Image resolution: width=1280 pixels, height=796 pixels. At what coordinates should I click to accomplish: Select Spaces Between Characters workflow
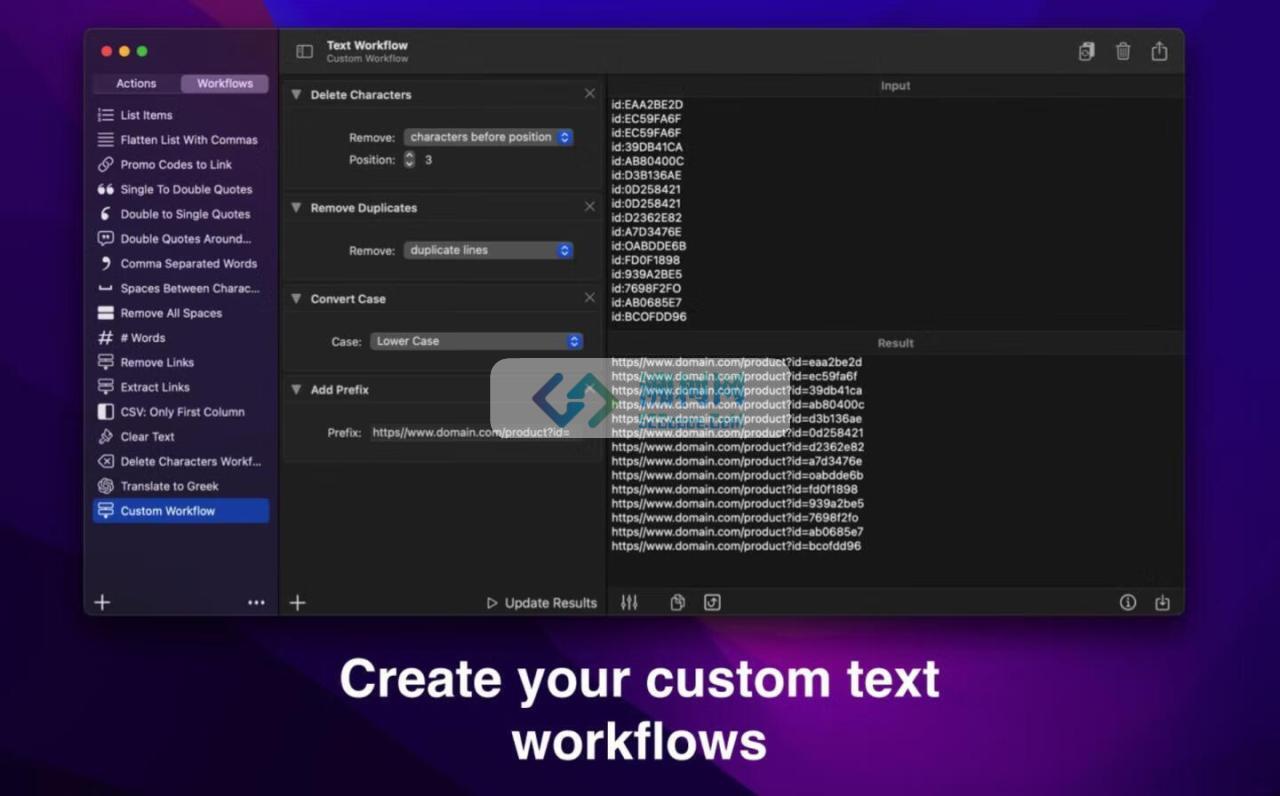[x=181, y=288]
